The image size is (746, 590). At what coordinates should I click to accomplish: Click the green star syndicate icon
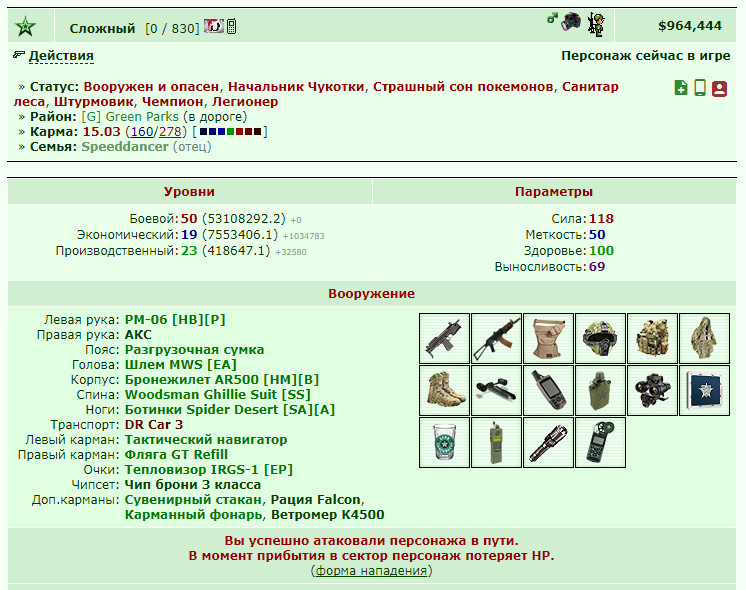pos(25,26)
